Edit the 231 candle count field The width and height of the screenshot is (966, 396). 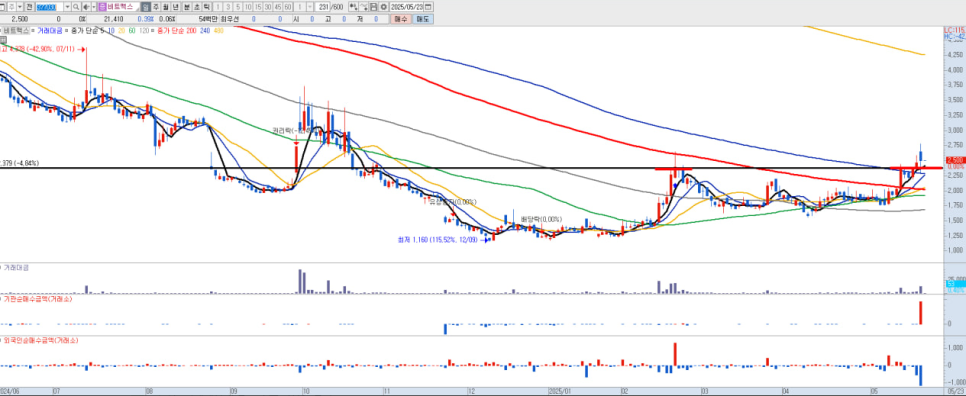click(x=324, y=7)
